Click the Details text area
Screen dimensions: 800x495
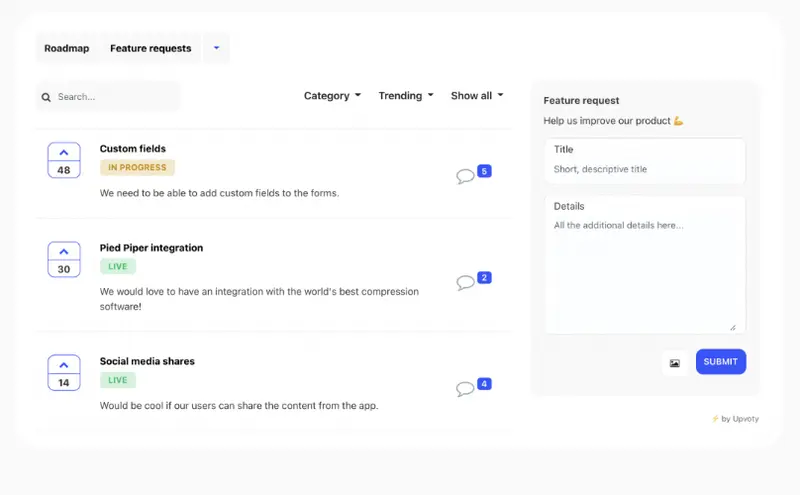point(644,265)
